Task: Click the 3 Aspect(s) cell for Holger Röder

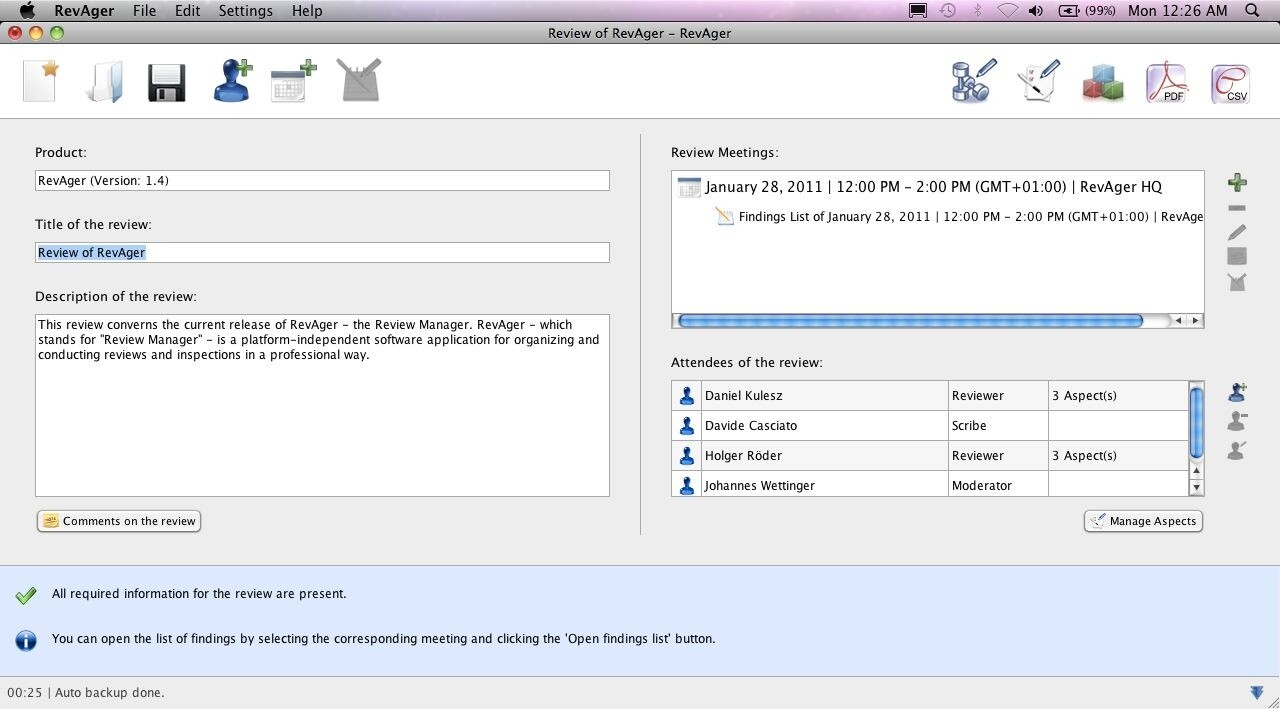Action: pyautogui.click(x=1118, y=456)
